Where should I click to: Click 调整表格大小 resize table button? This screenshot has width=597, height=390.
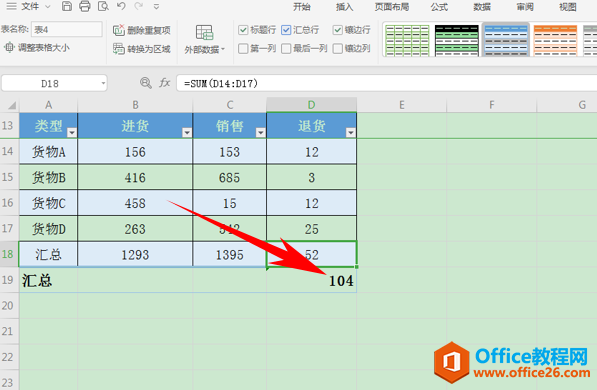click(x=37, y=48)
